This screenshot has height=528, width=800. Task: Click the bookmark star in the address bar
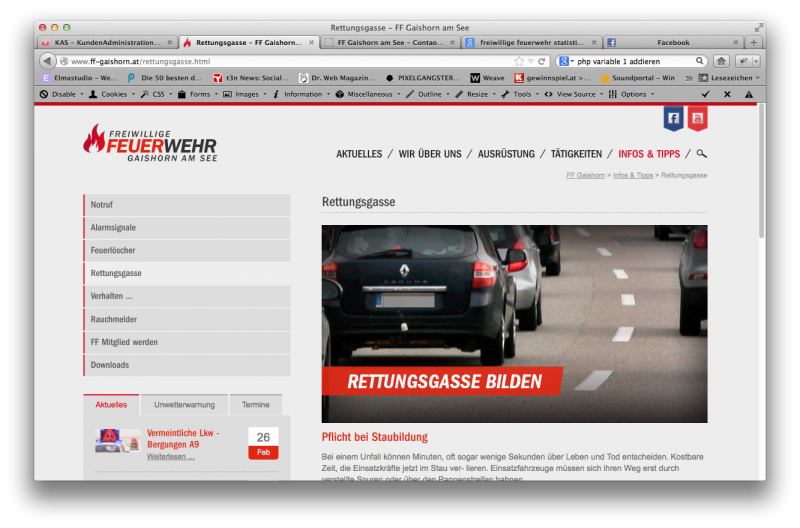click(519, 61)
